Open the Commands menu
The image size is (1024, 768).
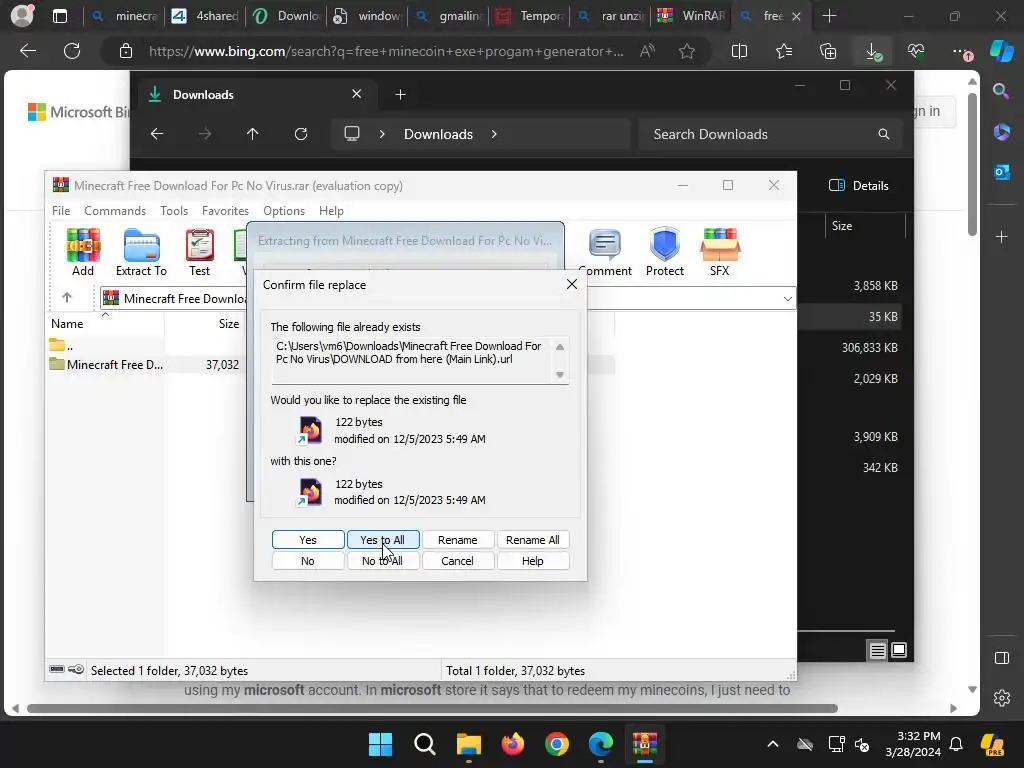115,211
